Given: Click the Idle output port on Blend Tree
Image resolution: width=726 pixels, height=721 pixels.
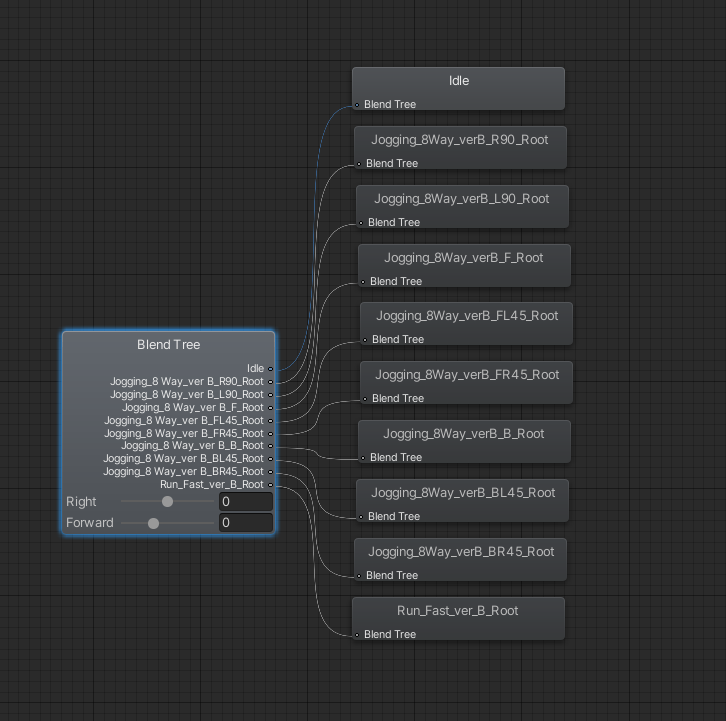Looking at the screenshot, I should [x=270, y=369].
